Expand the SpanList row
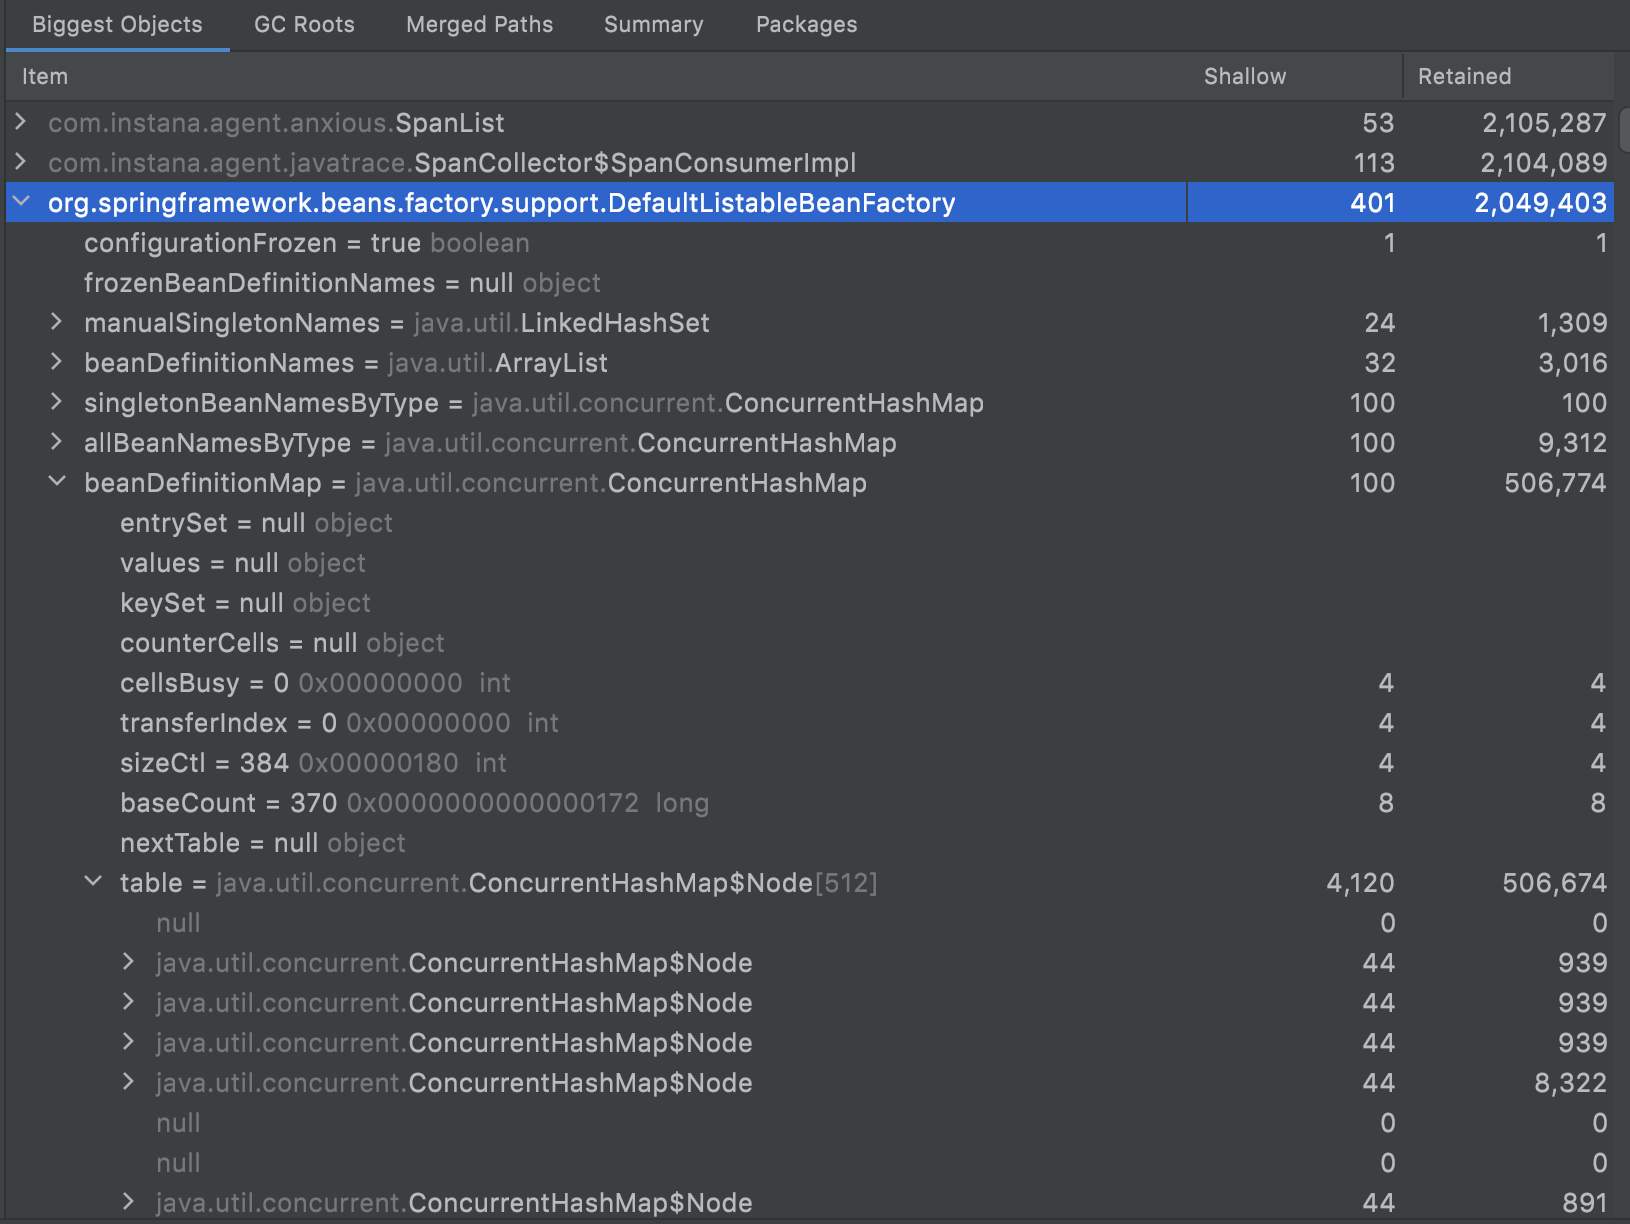 tap(21, 122)
